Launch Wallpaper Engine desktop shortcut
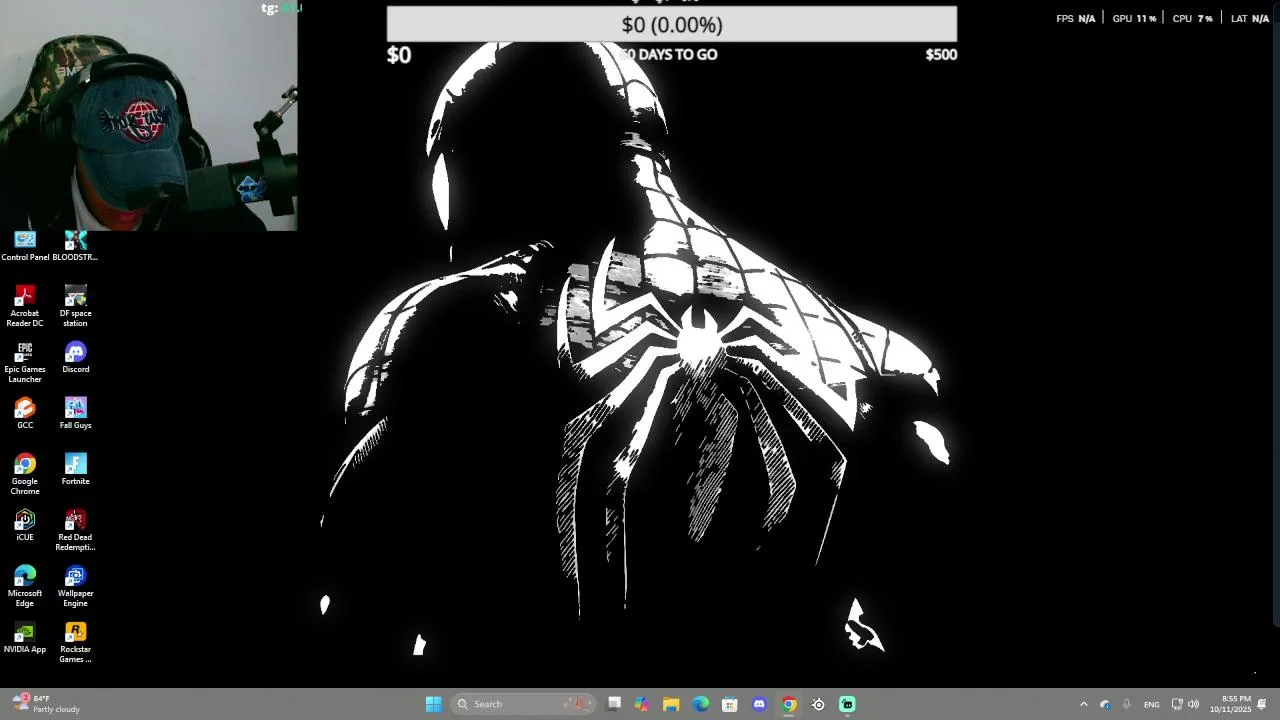Viewport: 1280px width, 720px height. tap(75, 586)
